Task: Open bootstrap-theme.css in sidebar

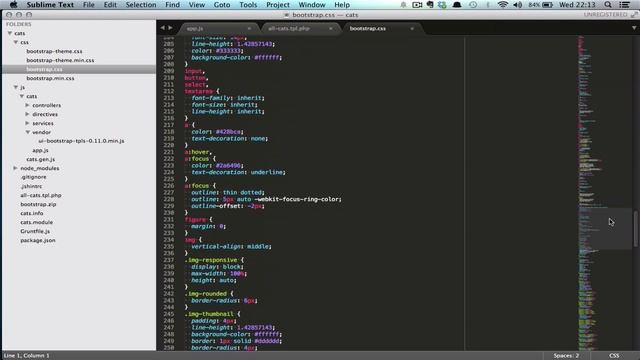Action: pyautogui.click(x=54, y=51)
